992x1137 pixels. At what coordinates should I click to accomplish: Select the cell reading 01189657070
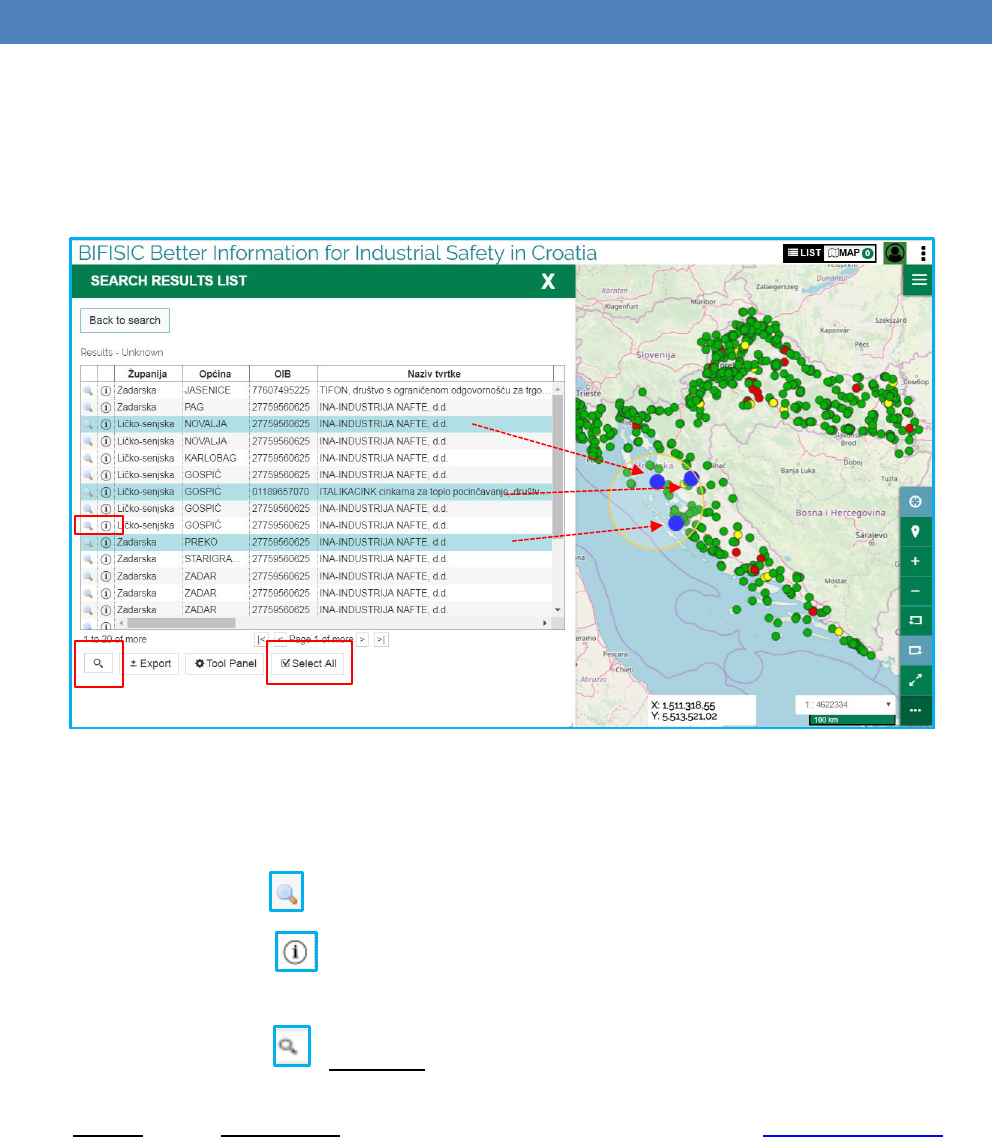coord(283,492)
